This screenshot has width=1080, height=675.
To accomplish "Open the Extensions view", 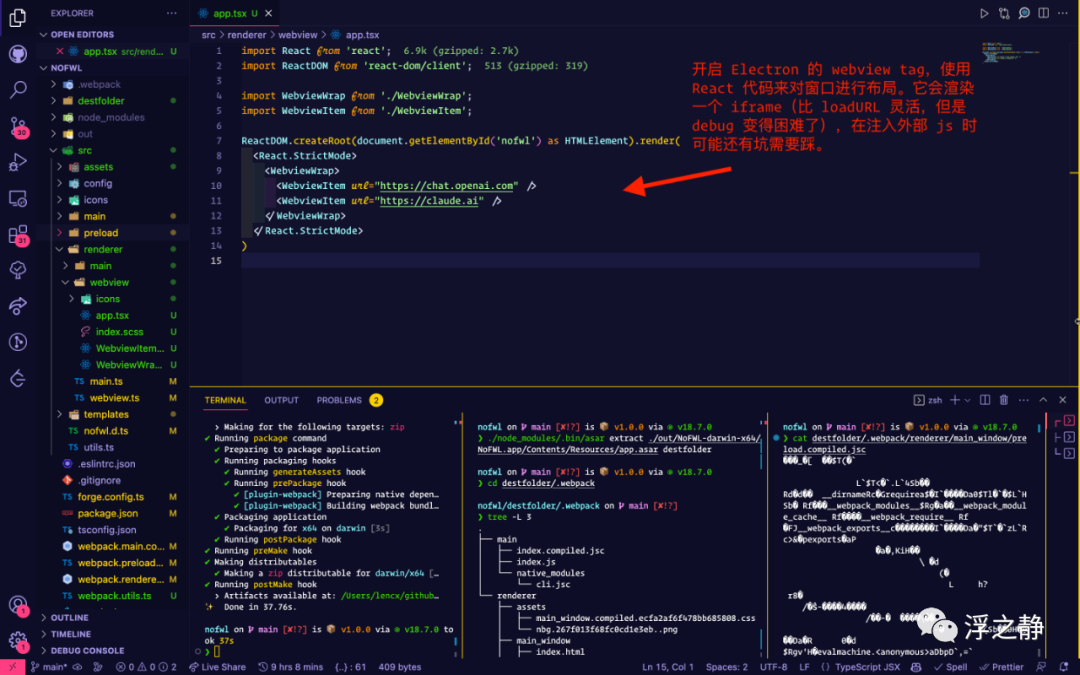I will [x=18, y=235].
